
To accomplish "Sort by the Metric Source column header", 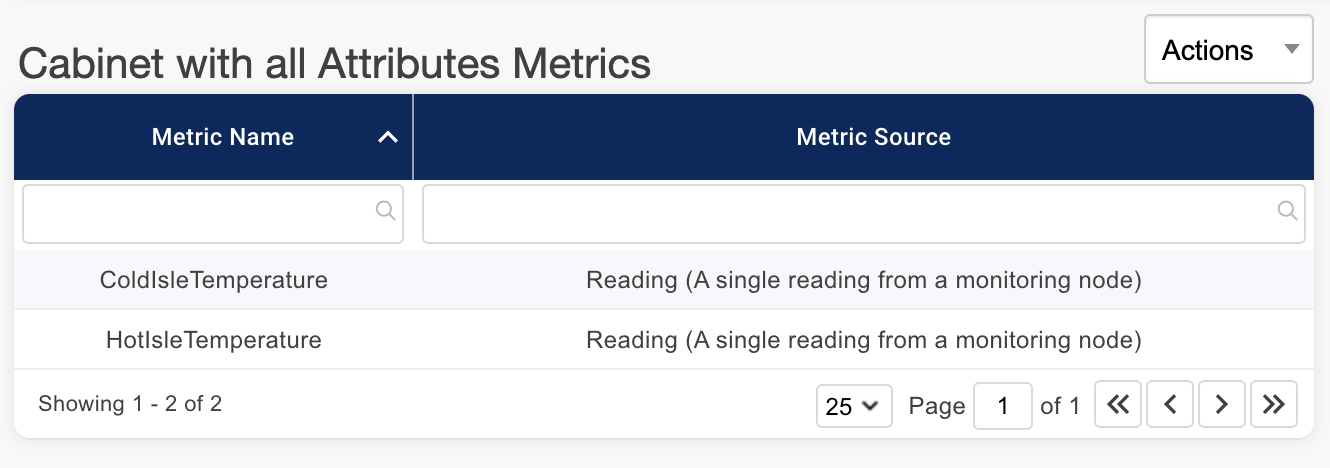I will pyautogui.click(x=873, y=137).
